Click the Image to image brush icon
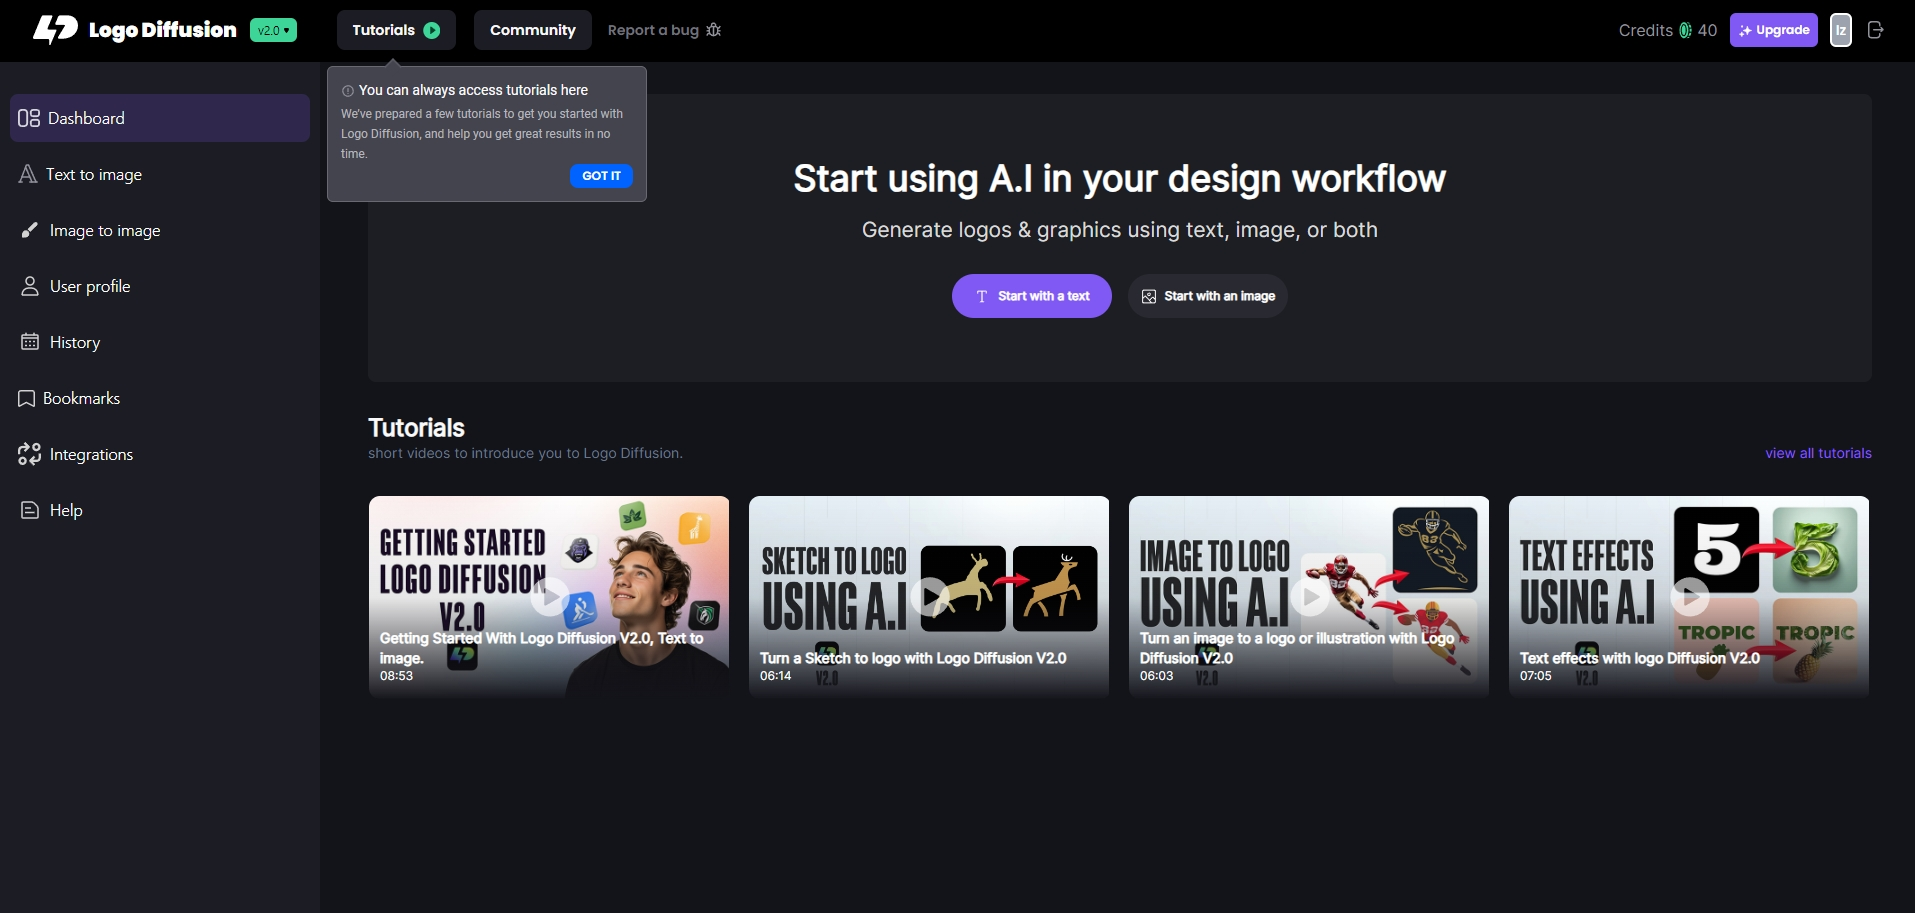 click(30, 230)
